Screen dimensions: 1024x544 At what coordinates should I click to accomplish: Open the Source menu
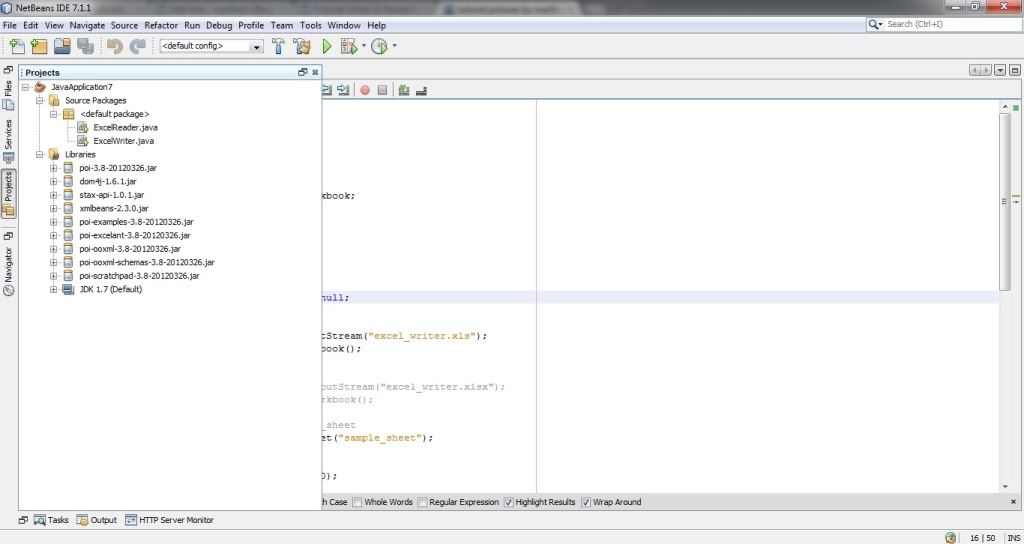coord(124,25)
